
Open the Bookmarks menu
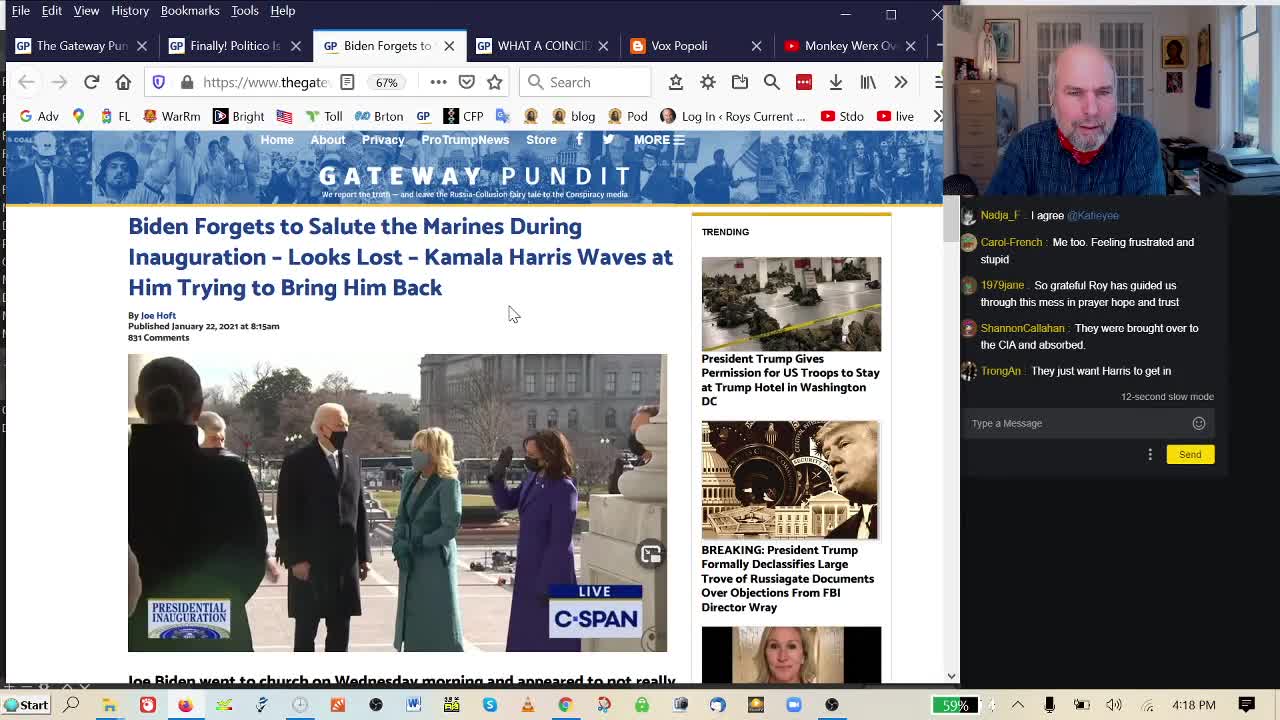coord(190,10)
